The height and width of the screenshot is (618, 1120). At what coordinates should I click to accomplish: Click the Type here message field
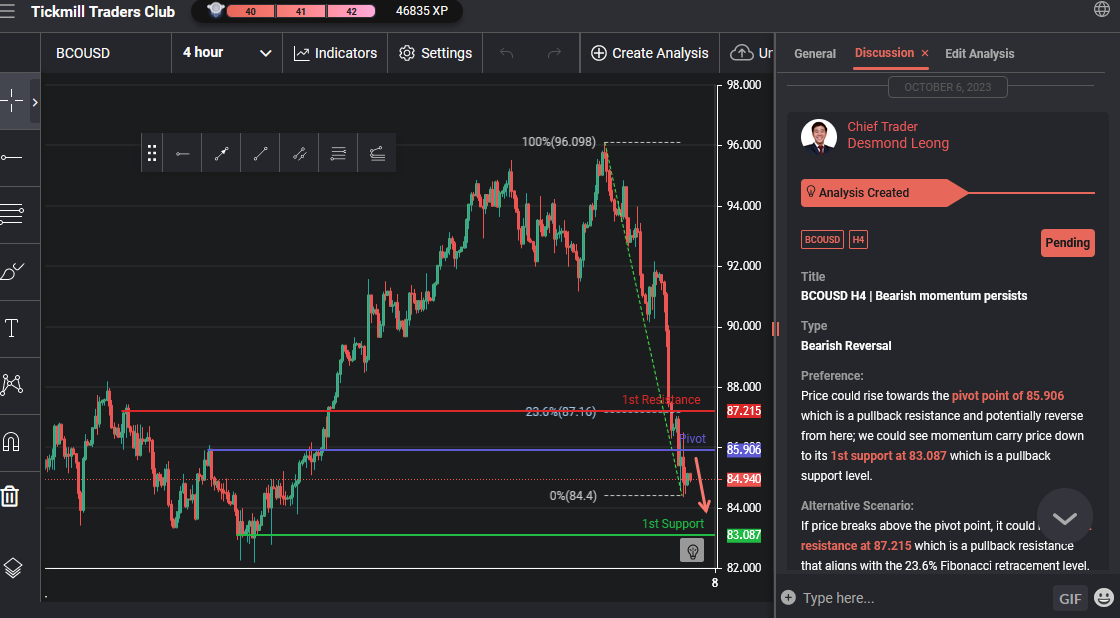coord(921,598)
